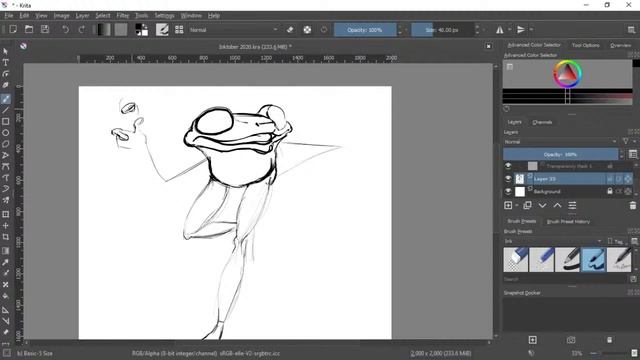
Task: Click the foreground/background color selector
Action: (142, 29)
